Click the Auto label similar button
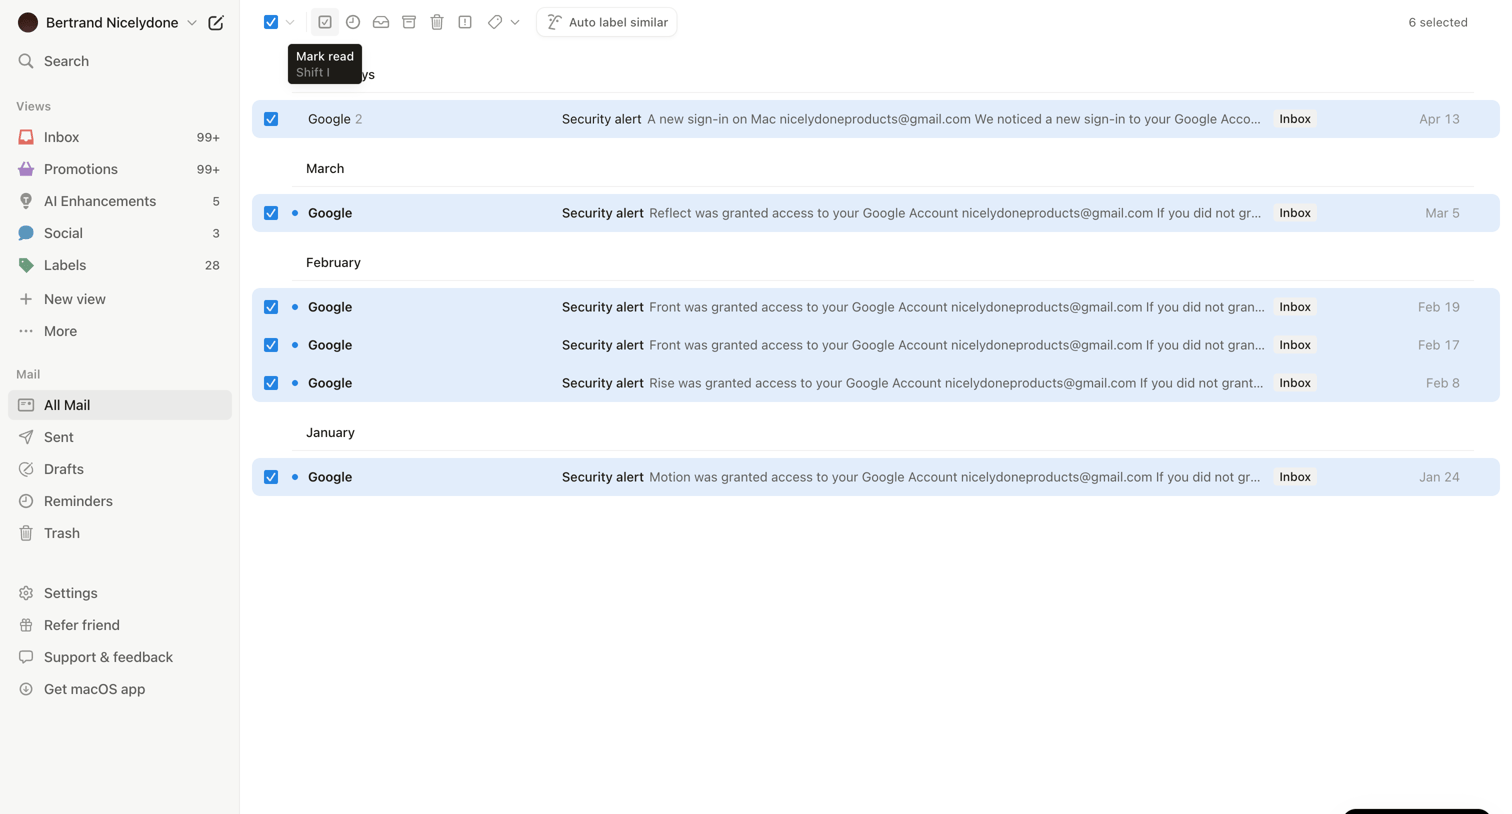Viewport: 1512px width, 814px height. click(x=607, y=22)
